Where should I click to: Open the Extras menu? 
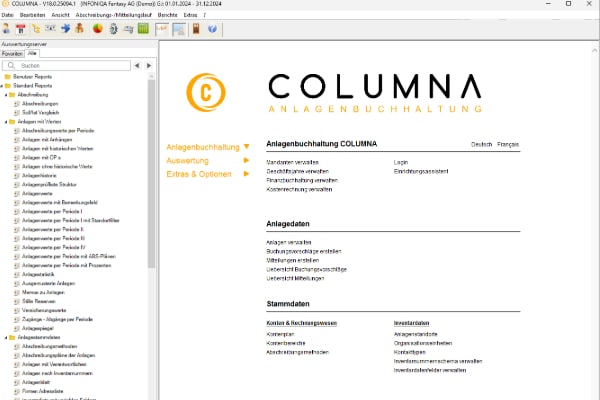pyautogui.click(x=191, y=15)
